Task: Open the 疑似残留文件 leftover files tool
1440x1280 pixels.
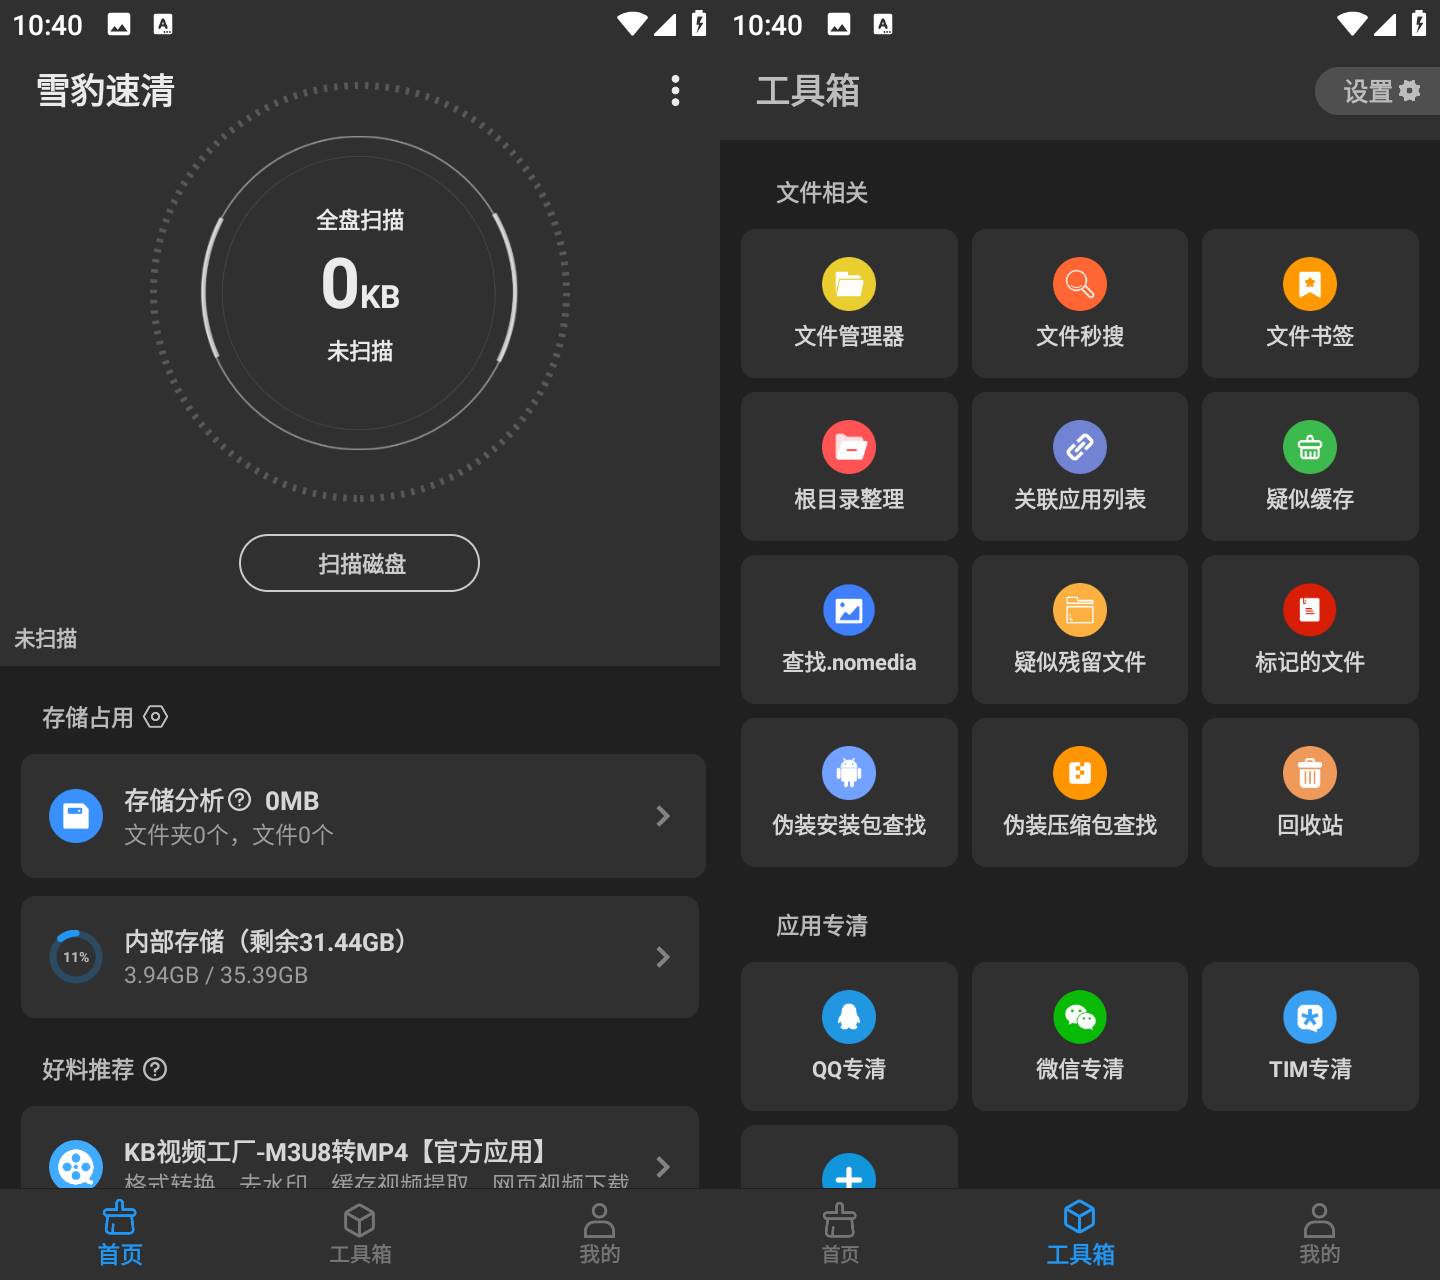Action: (x=1079, y=629)
